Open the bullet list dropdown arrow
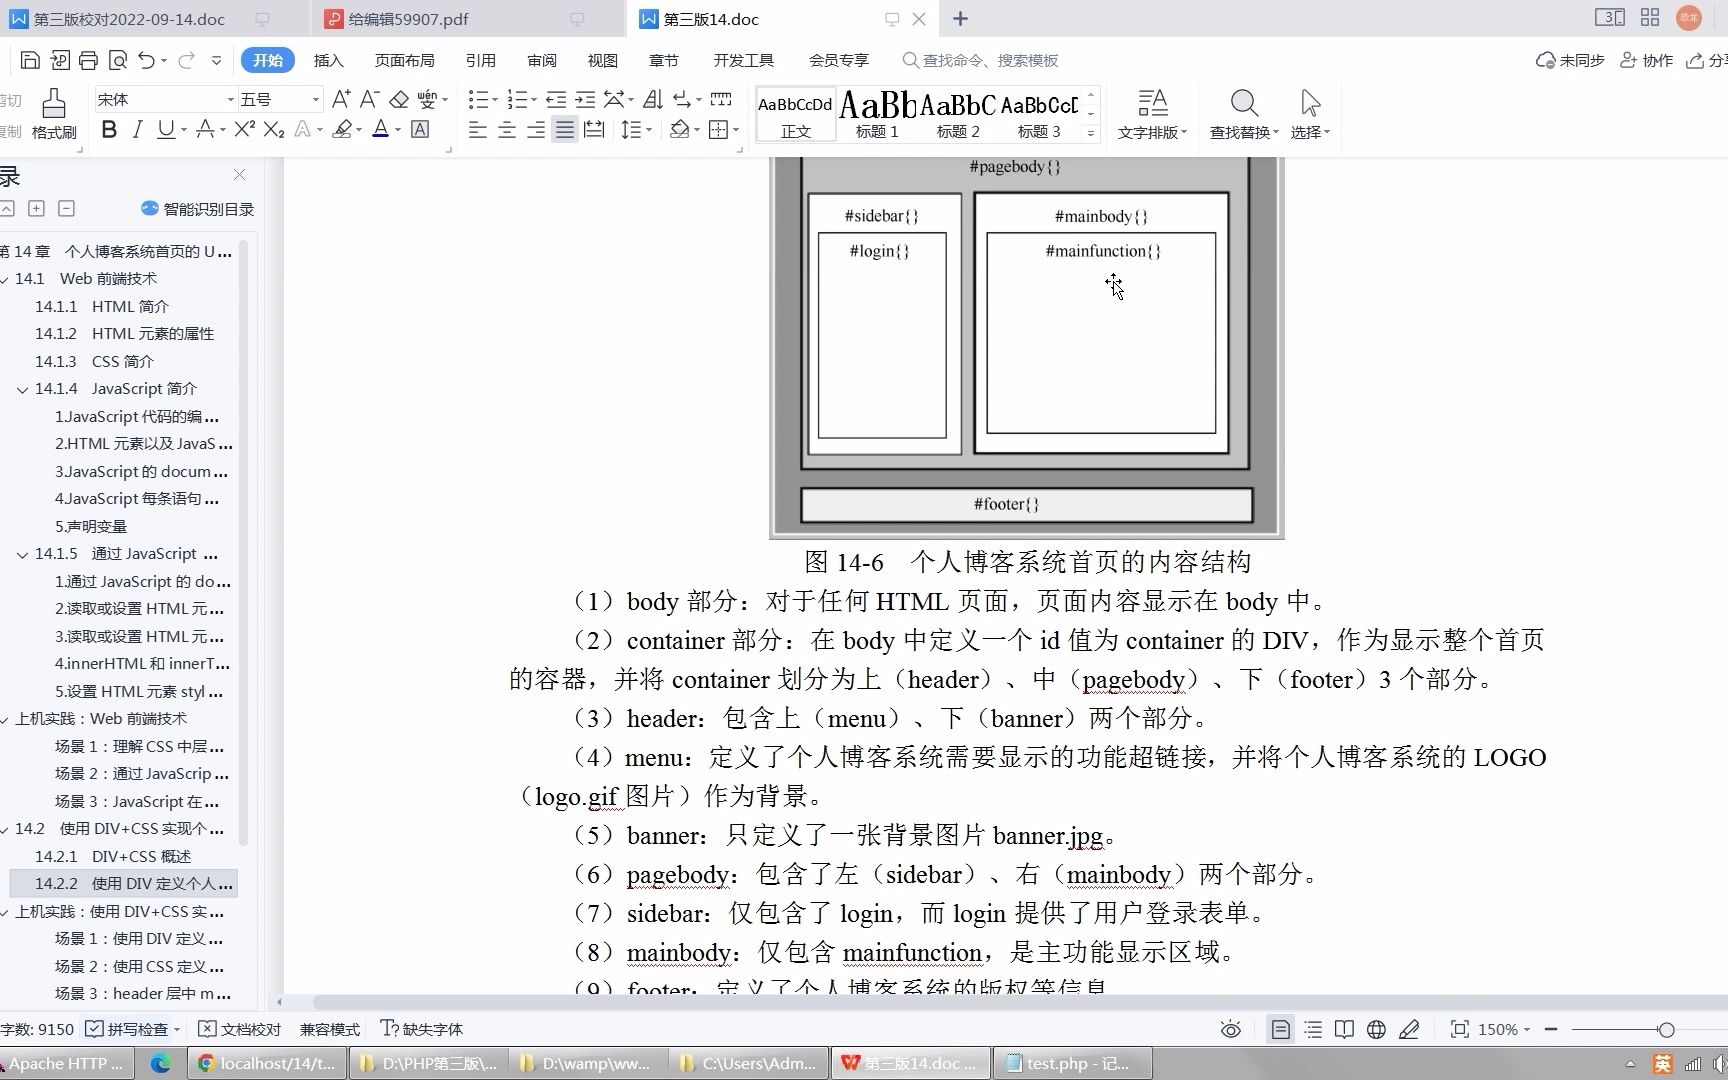Image resolution: width=1728 pixels, height=1080 pixels. [x=495, y=99]
